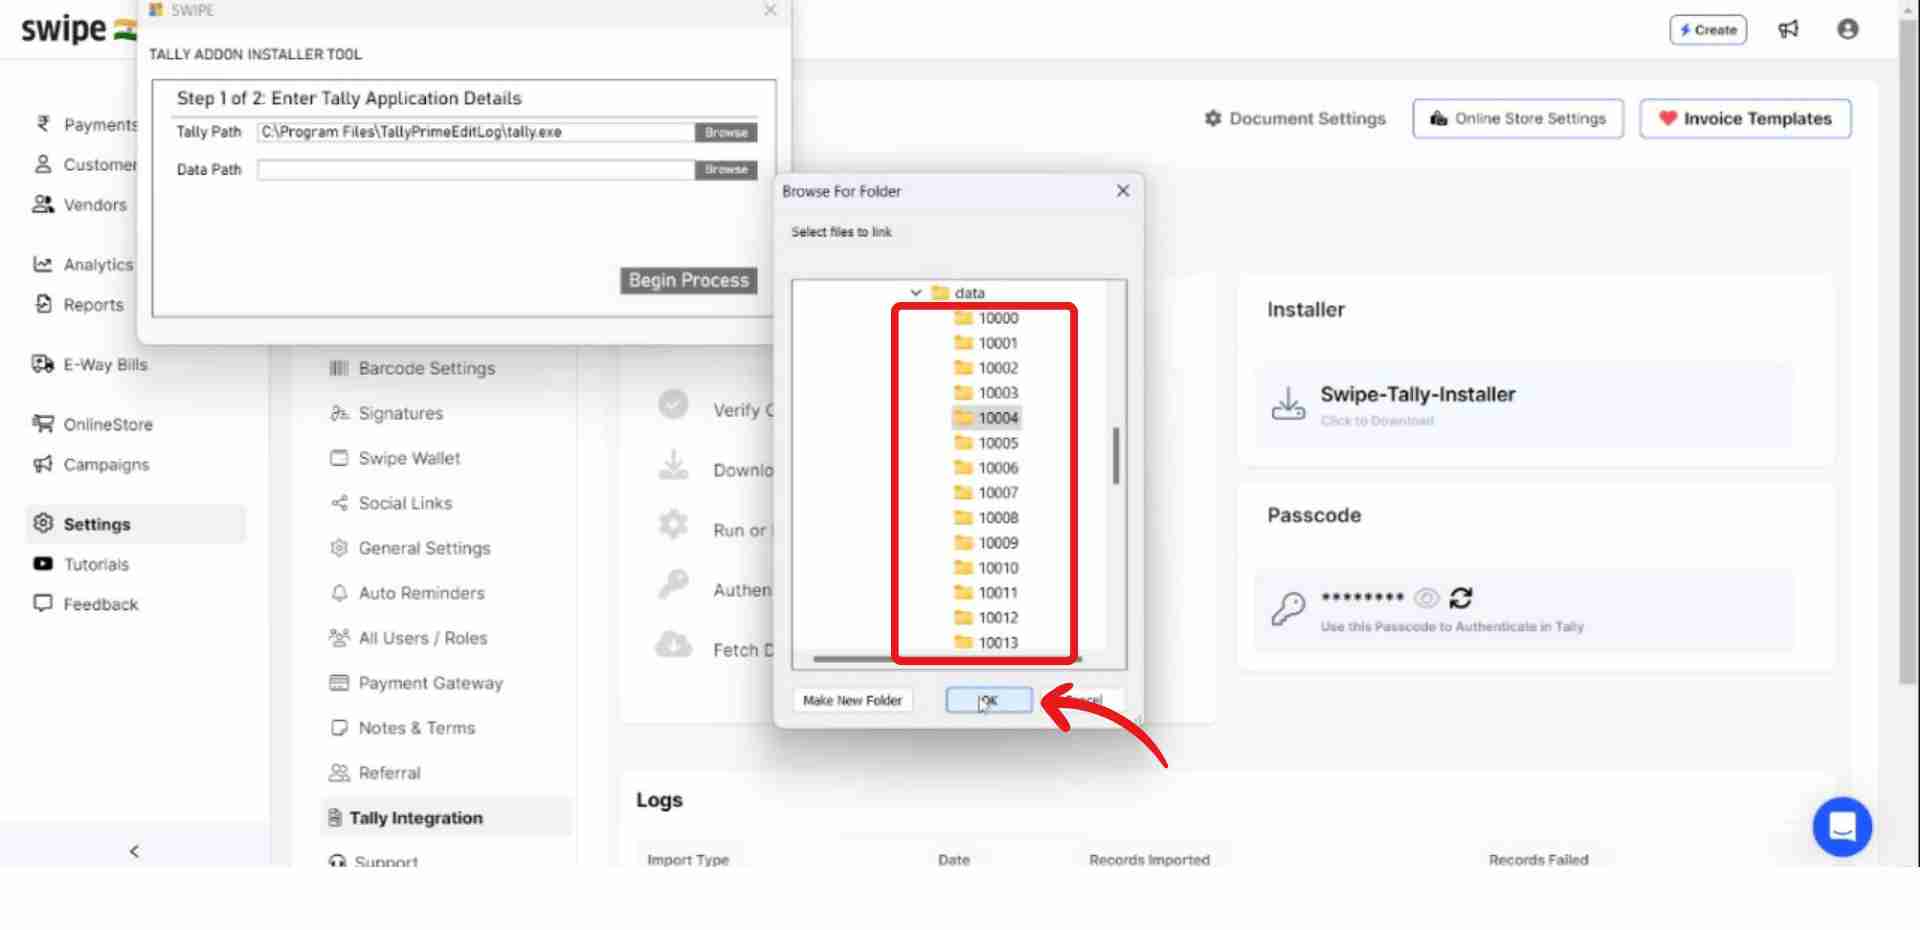The image size is (1920, 930).
Task: Click Browse next to Data Path
Action: tap(726, 170)
